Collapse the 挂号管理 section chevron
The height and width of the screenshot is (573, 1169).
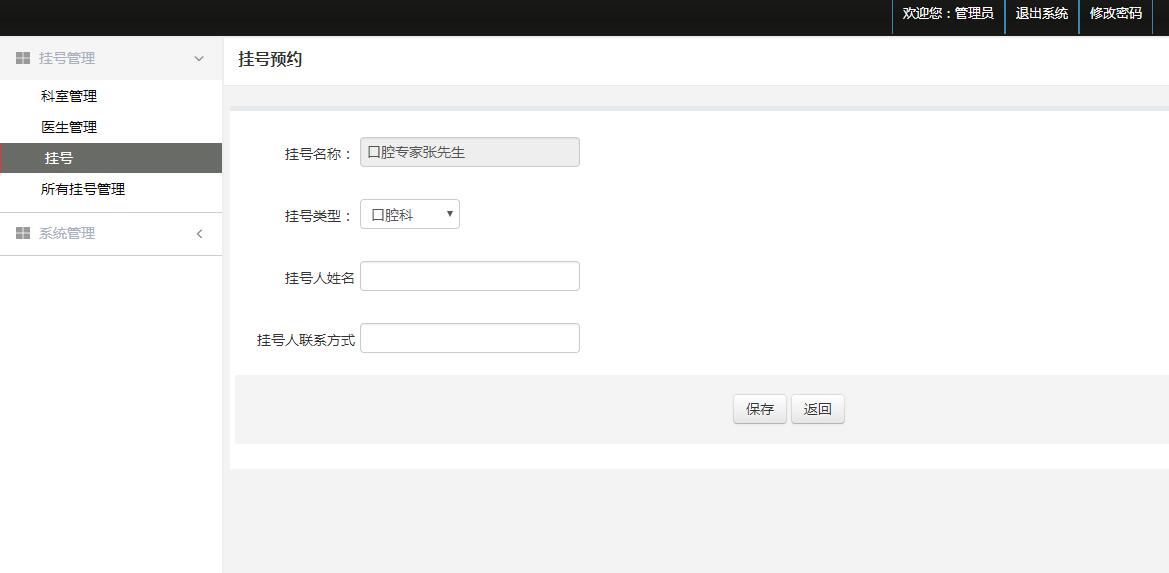click(199, 58)
